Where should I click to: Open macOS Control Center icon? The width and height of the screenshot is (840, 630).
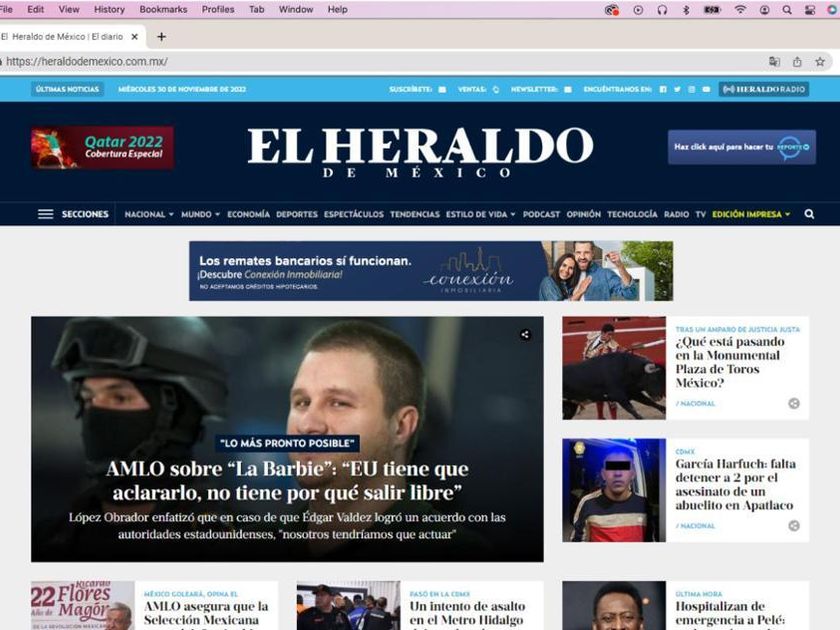tap(810, 10)
